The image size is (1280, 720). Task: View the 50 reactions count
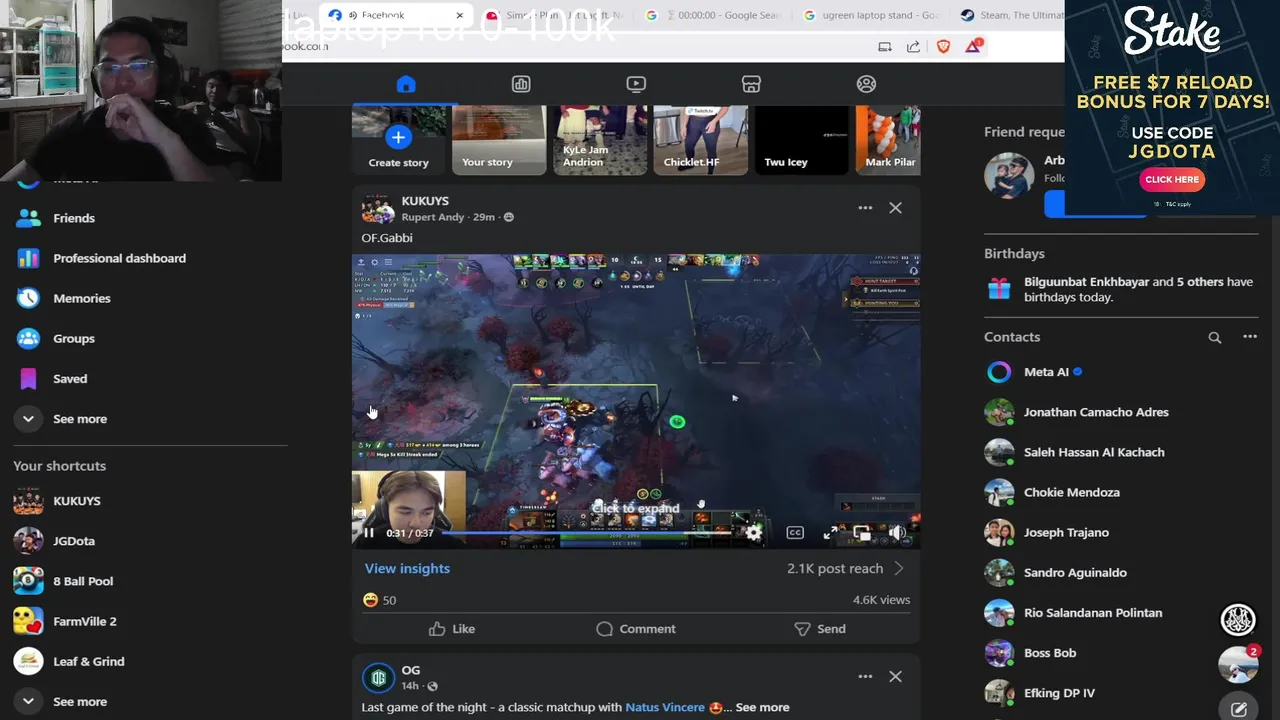389,600
